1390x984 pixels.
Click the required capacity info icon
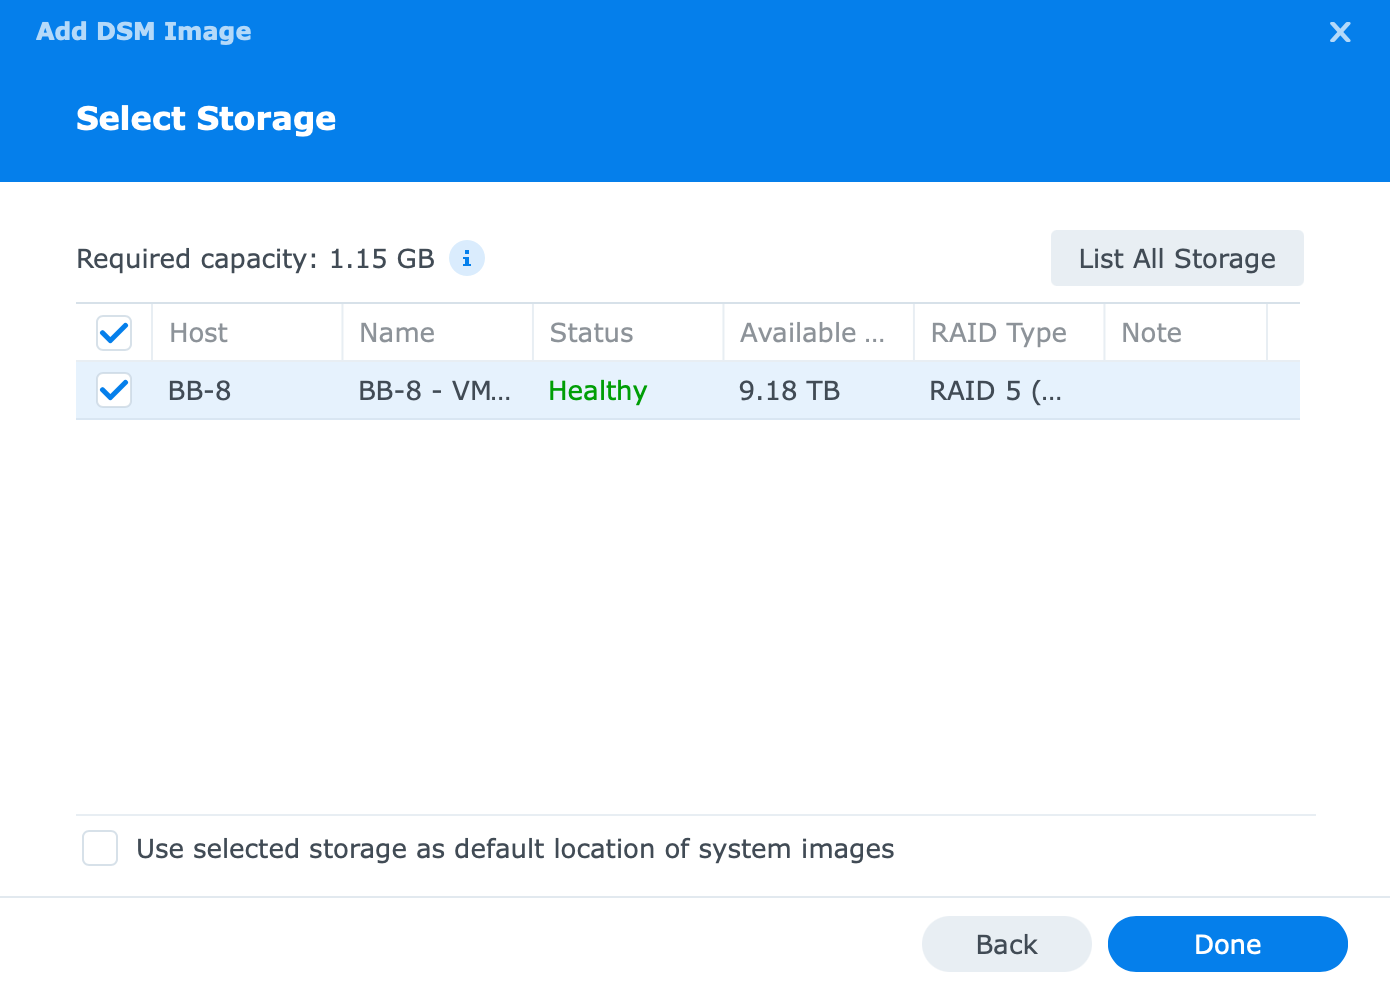coord(467,258)
